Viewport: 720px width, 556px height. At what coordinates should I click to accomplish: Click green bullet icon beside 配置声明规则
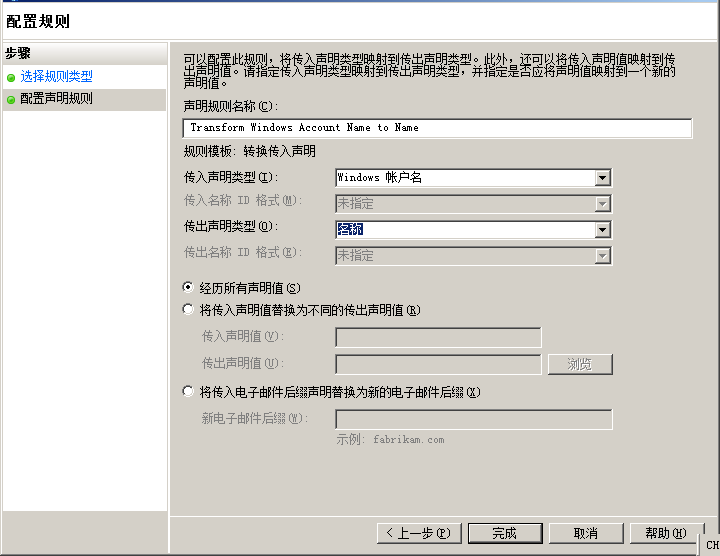click(x=11, y=100)
